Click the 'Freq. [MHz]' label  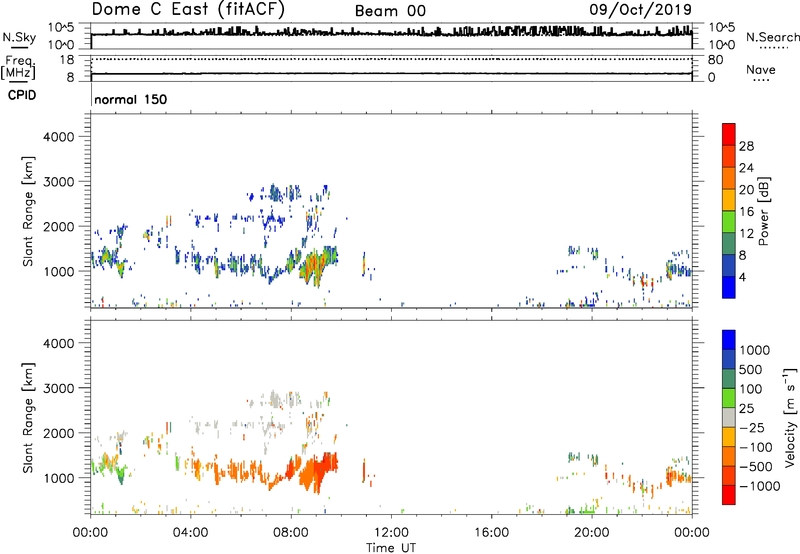coord(18,68)
